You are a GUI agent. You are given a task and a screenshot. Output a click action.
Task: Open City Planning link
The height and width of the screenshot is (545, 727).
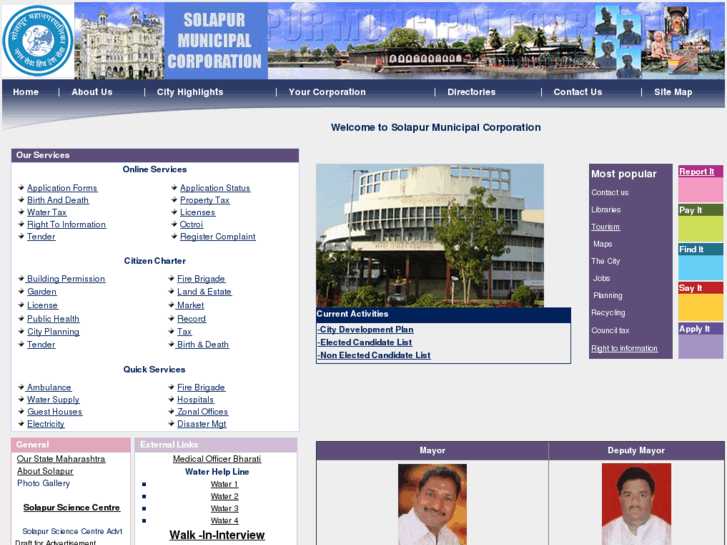[x=53, y=332]
